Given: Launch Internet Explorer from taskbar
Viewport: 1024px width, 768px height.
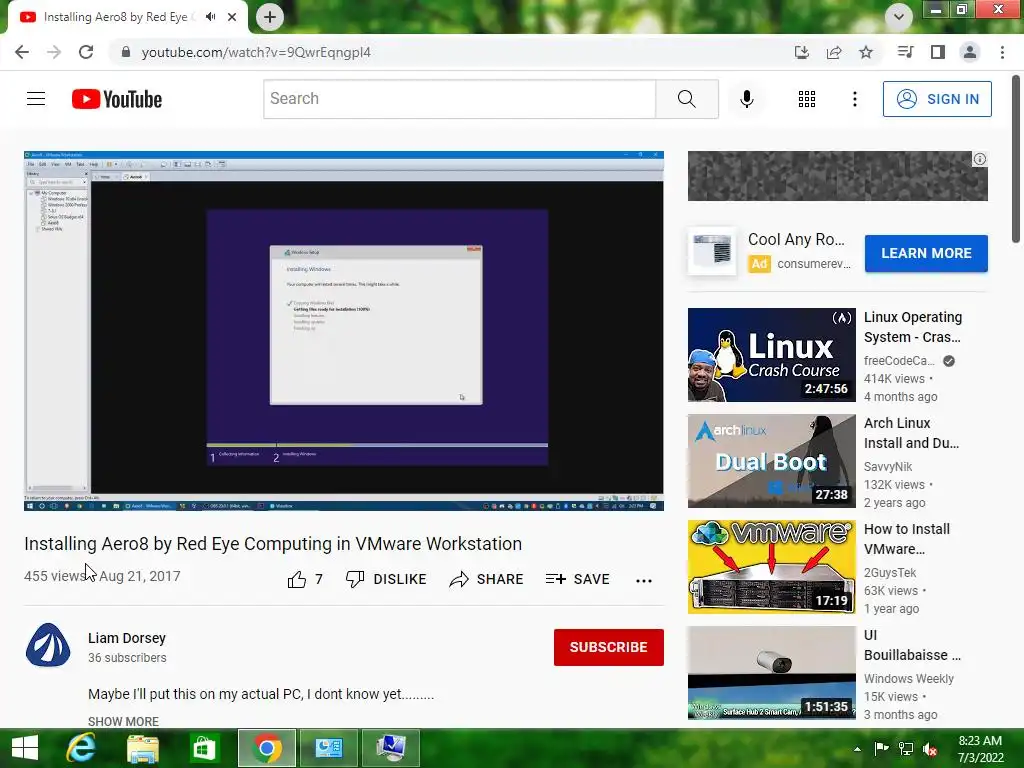Looking at the screenshot, I should click(x=81, y=748).
